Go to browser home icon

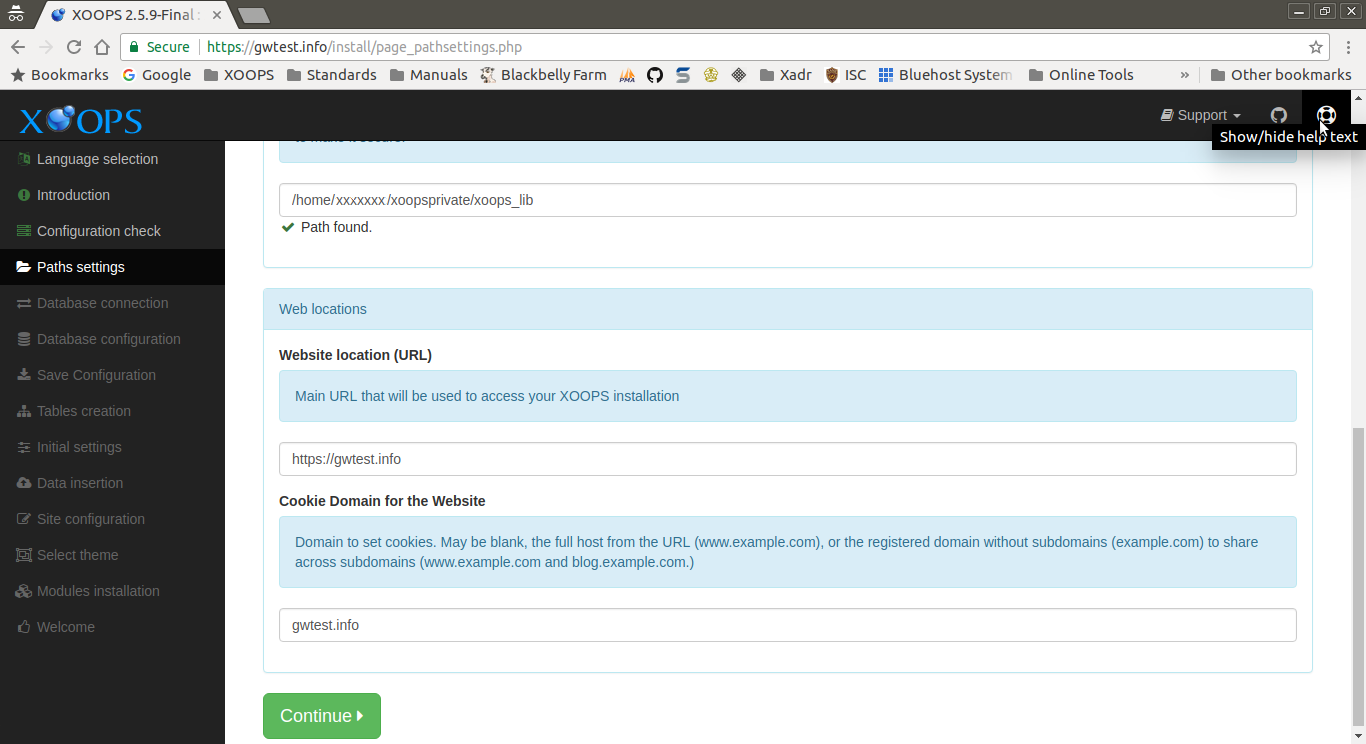[x=101, y=47]
